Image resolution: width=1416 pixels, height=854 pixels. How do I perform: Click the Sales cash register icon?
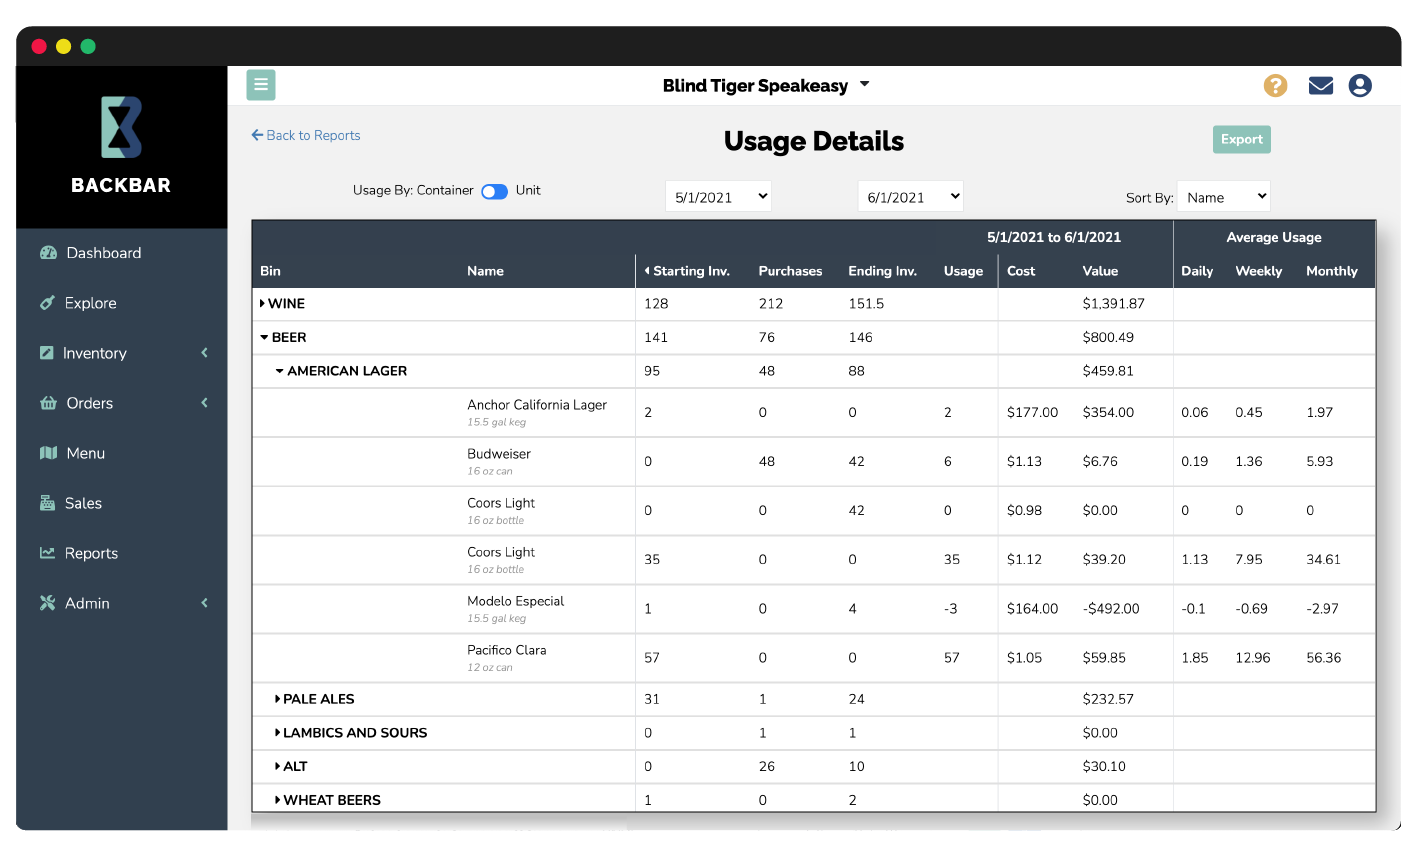(x=47, y=503)
